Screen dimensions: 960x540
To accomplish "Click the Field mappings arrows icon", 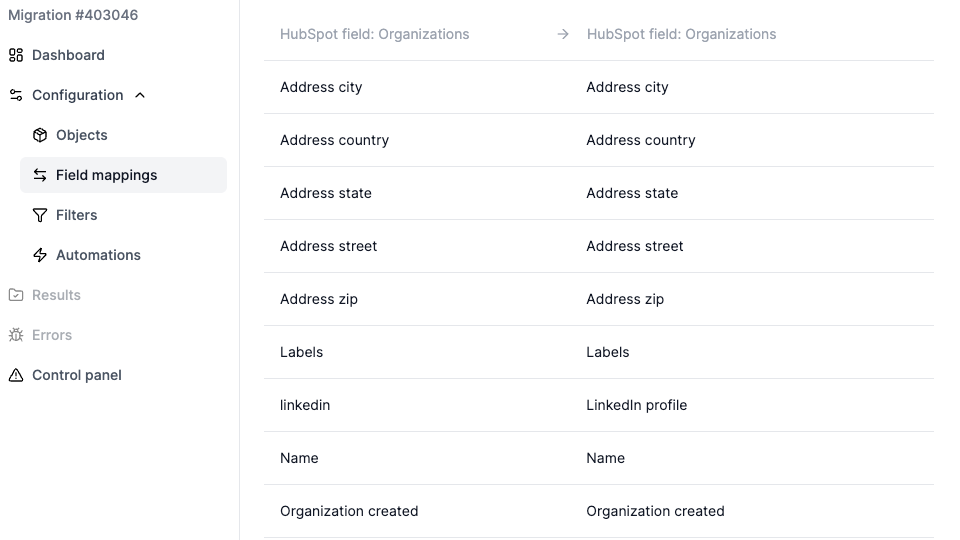I will coord(40,175).
